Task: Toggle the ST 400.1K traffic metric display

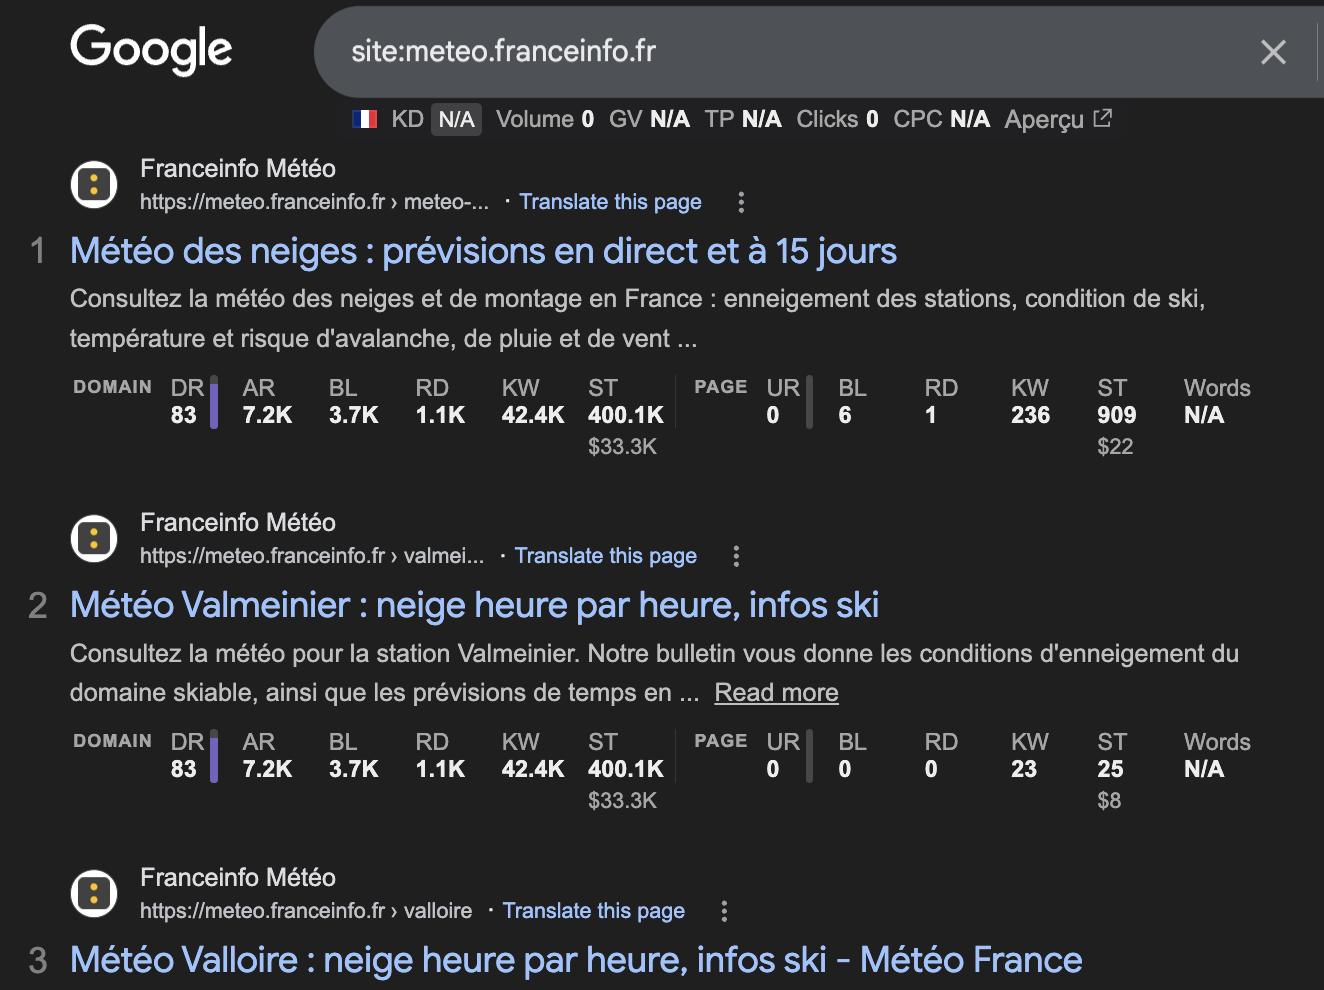Action: pos(623,400)
